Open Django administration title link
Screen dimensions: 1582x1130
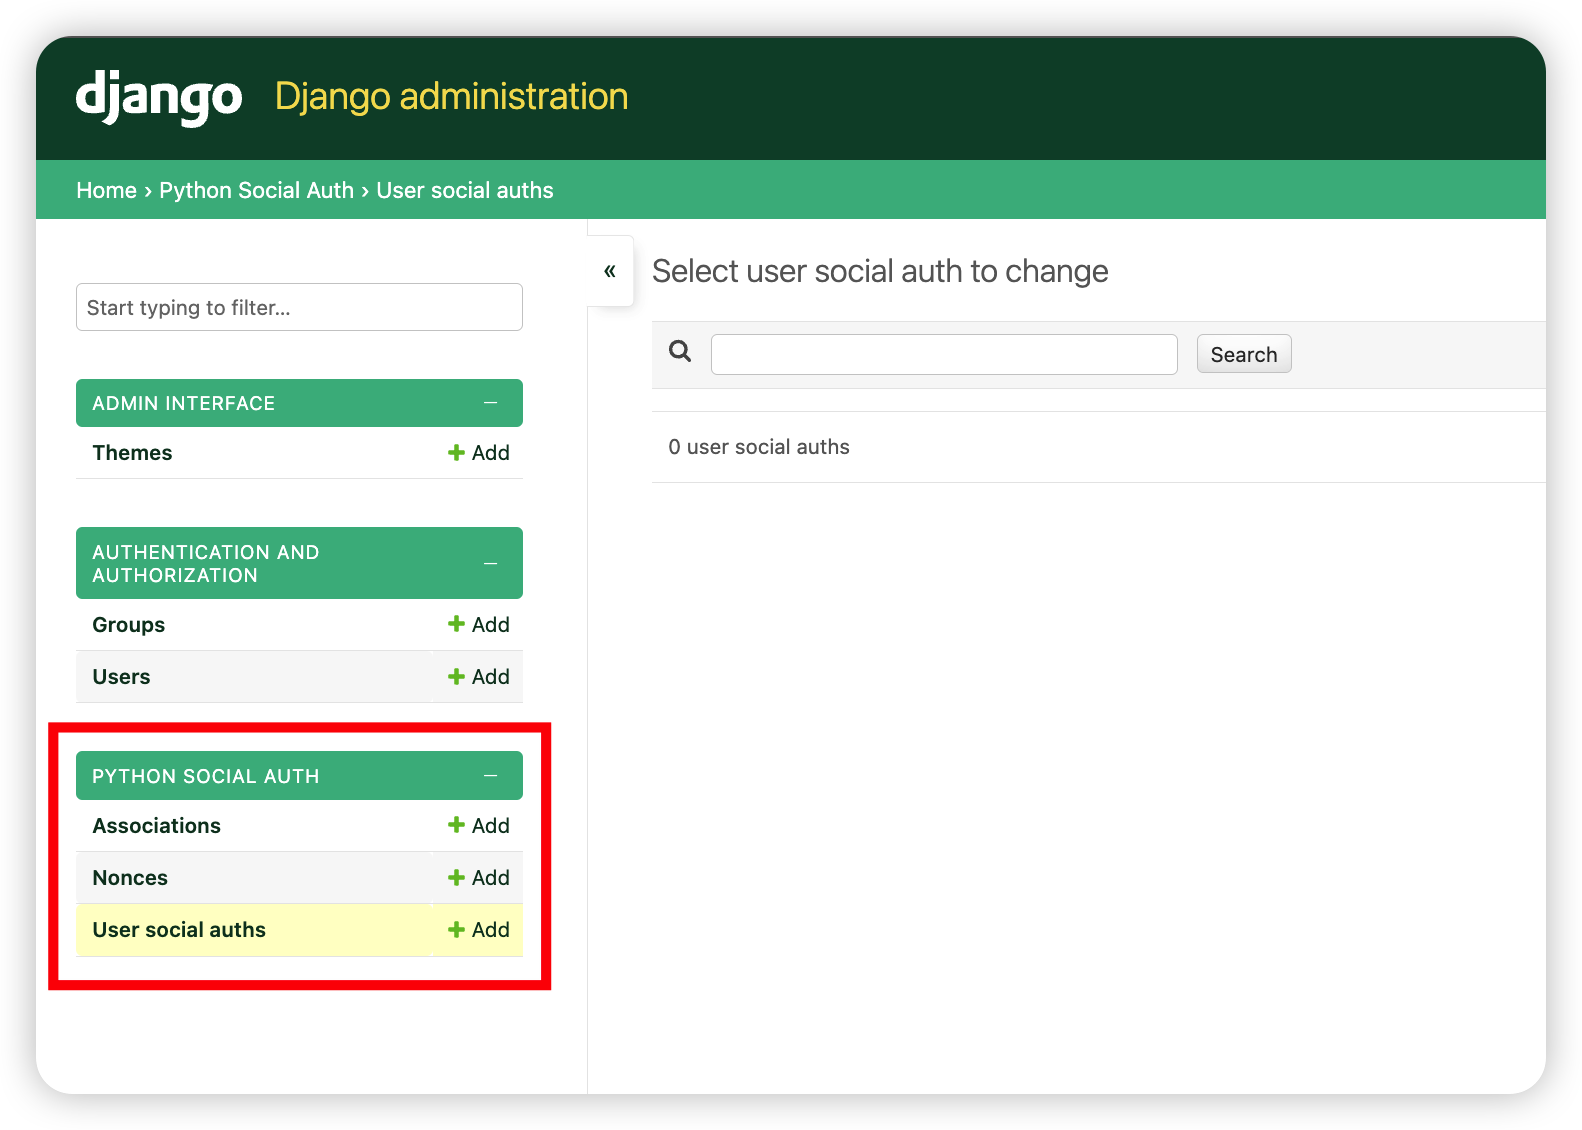[x=451, y=97]
